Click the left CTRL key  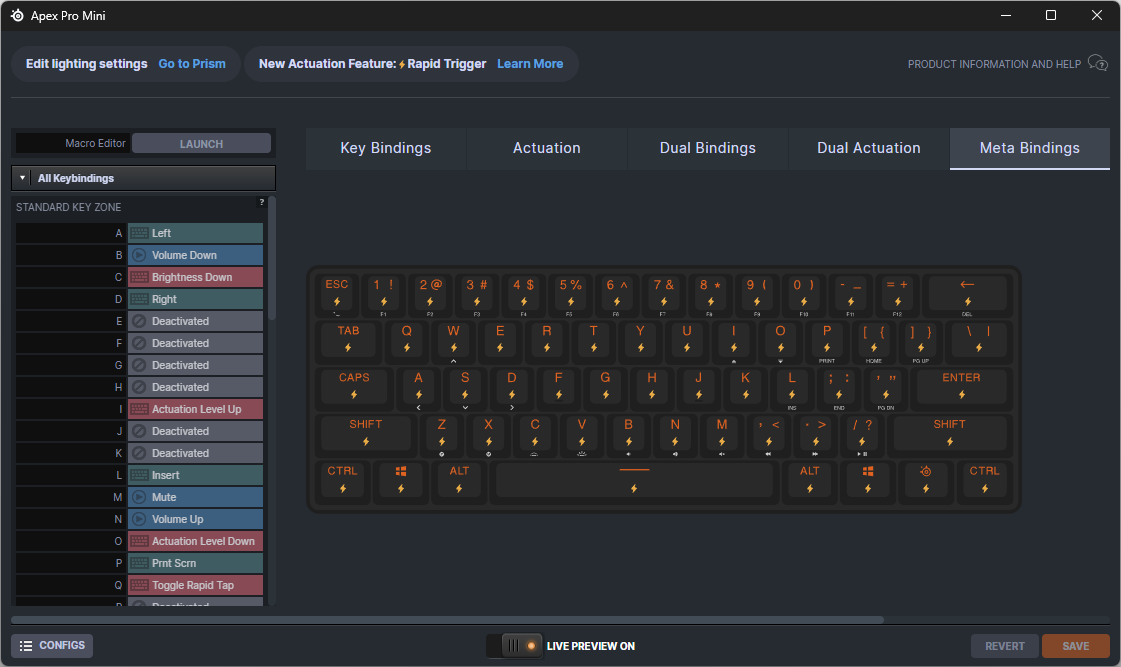pyautogui.click(x=342, y=479)
